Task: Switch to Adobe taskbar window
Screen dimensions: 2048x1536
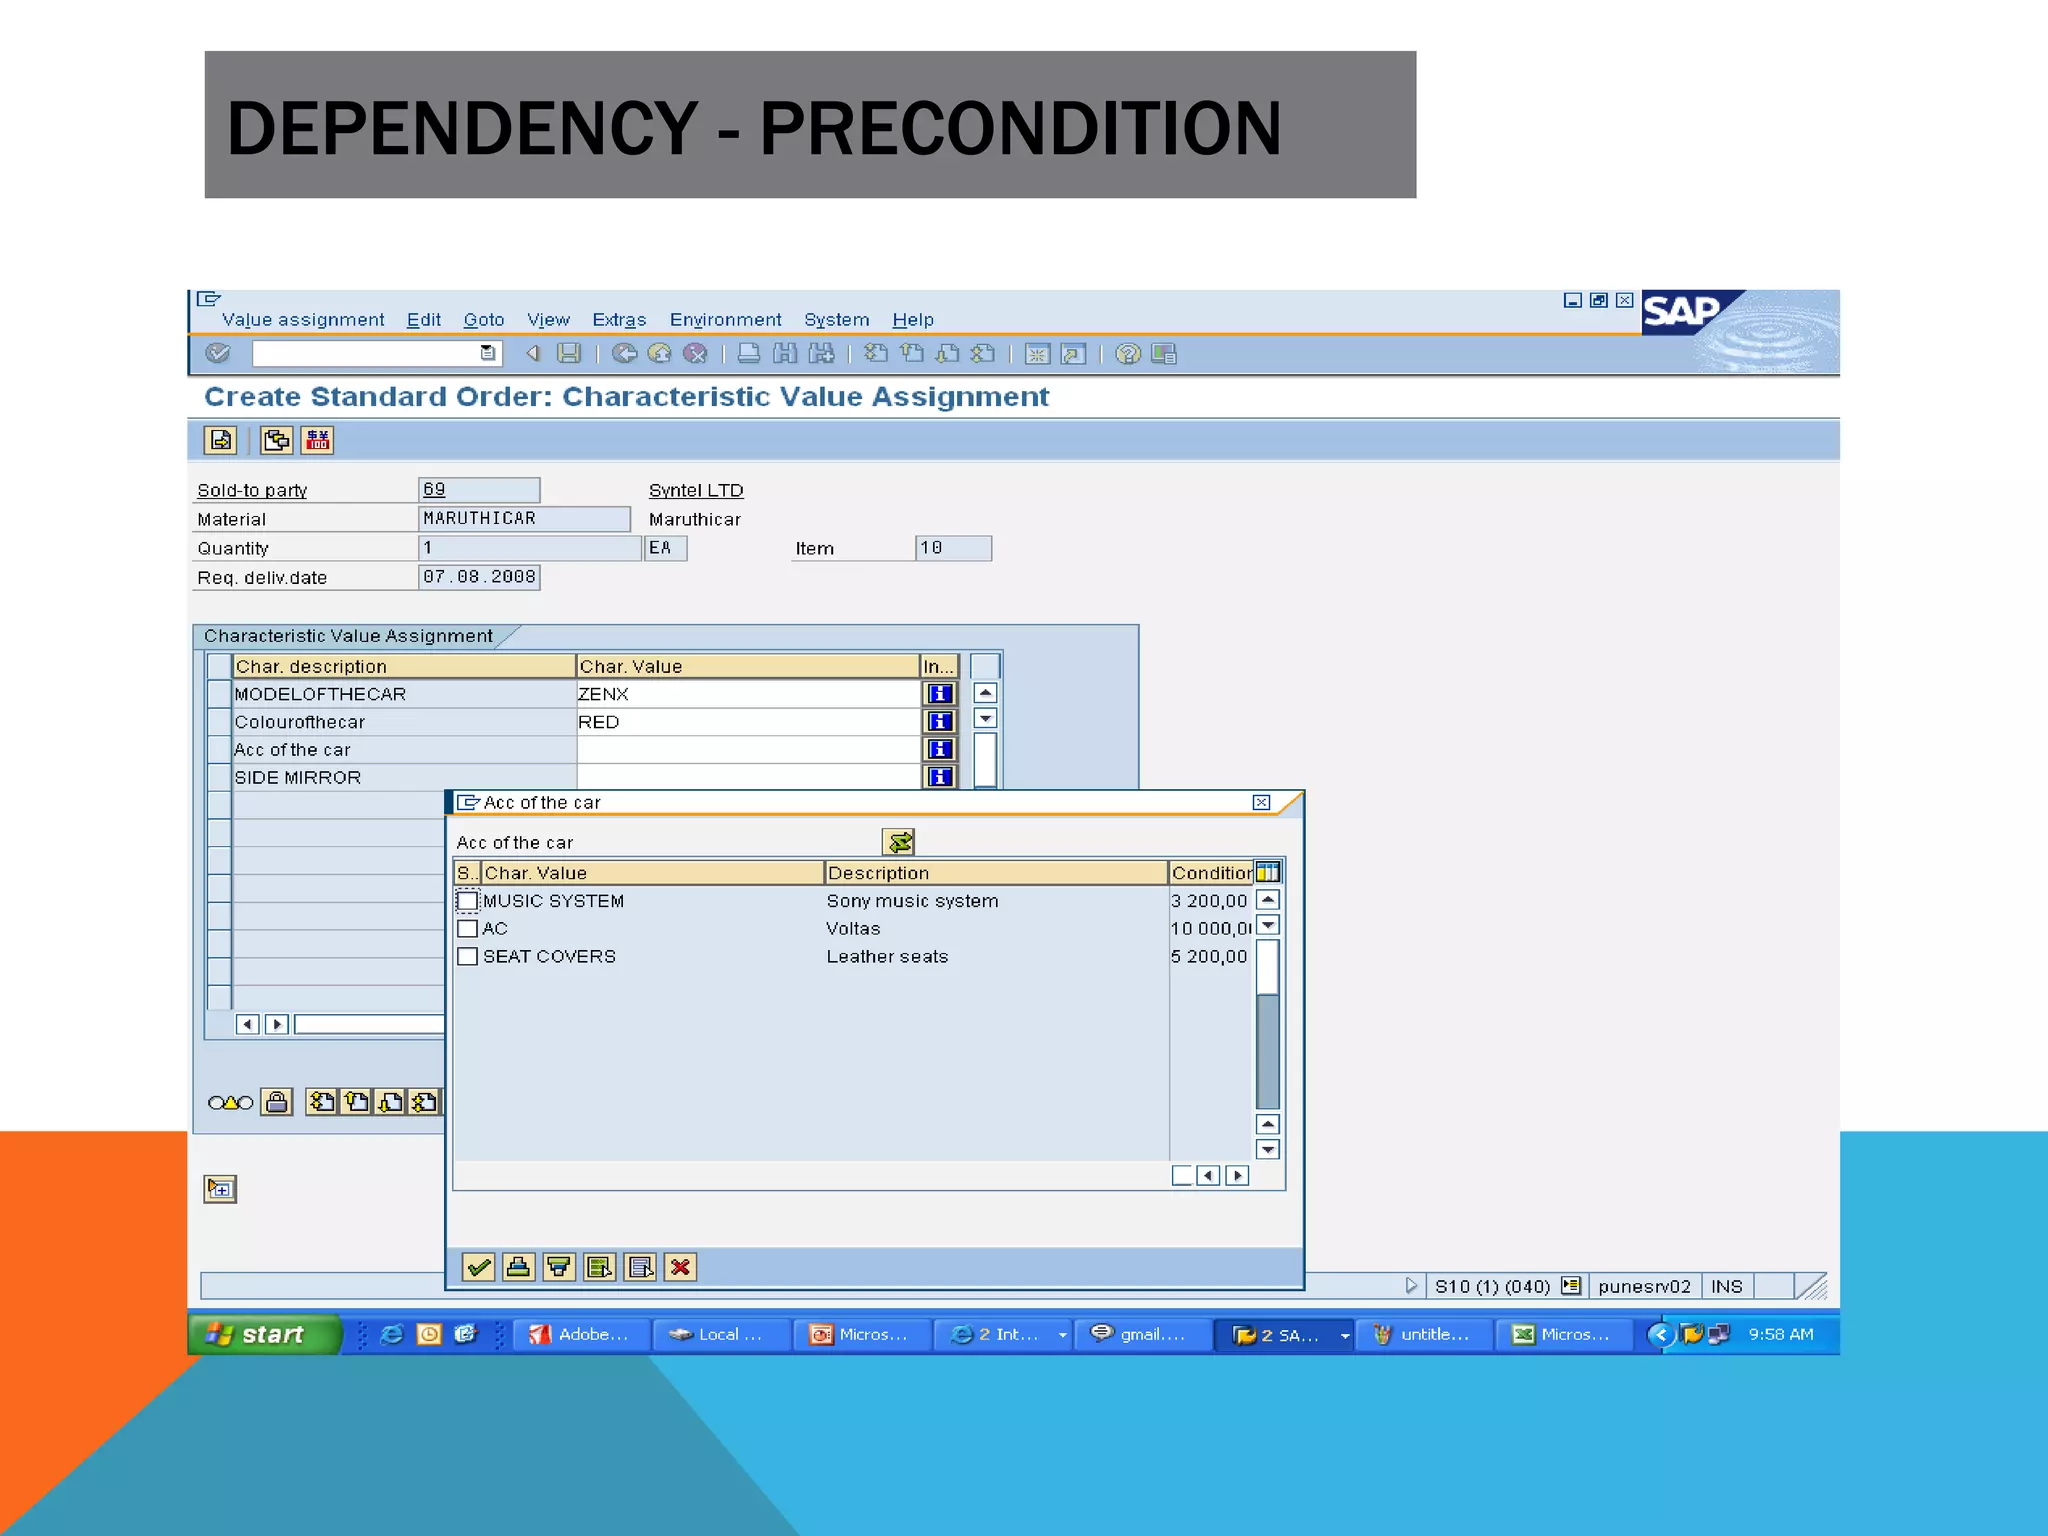Action: (x=580, y=1335)
